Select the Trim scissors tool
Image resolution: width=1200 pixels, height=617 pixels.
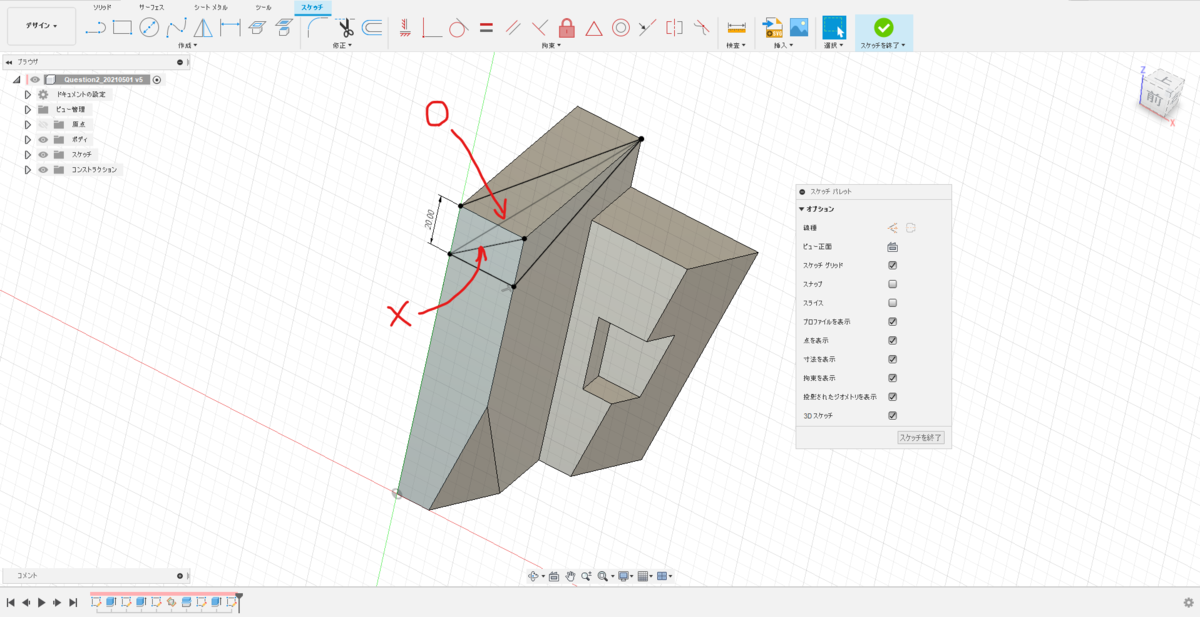(x=346, y=28)
